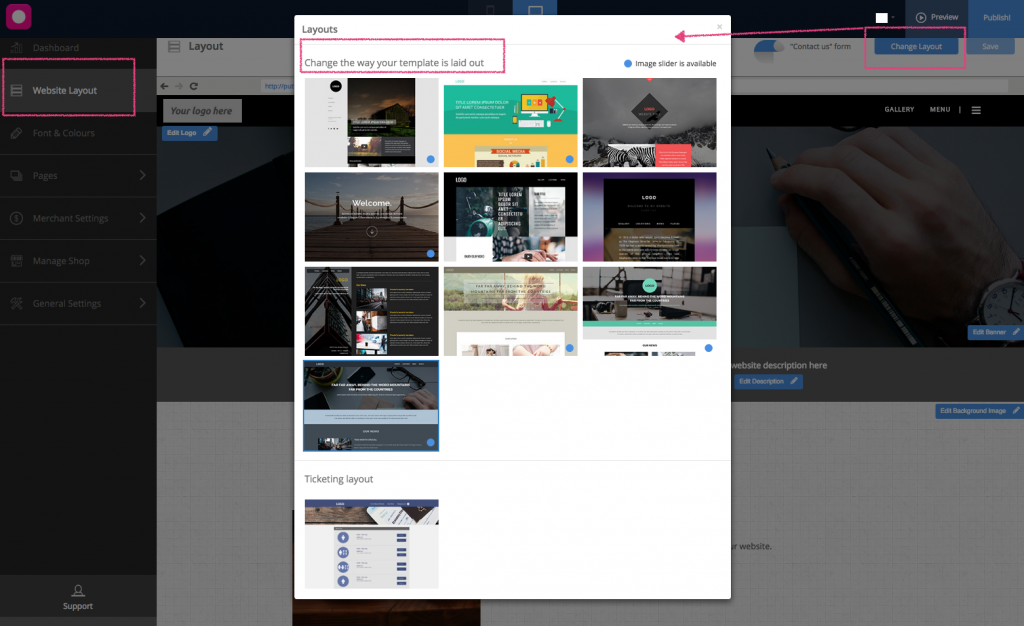Open the colour dropdown near Preview
This screenshot has width=1024, height=626.
click(893, 17)
